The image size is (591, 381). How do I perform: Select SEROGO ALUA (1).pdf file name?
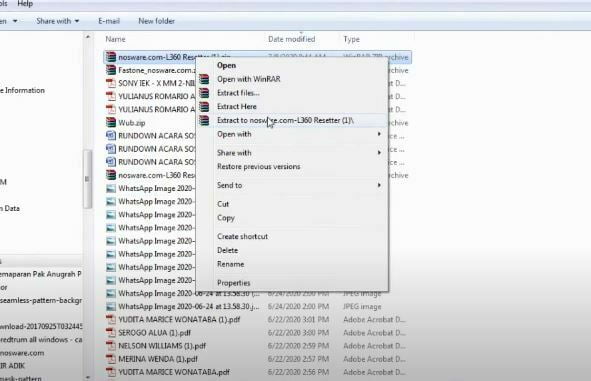pos(155,333)
